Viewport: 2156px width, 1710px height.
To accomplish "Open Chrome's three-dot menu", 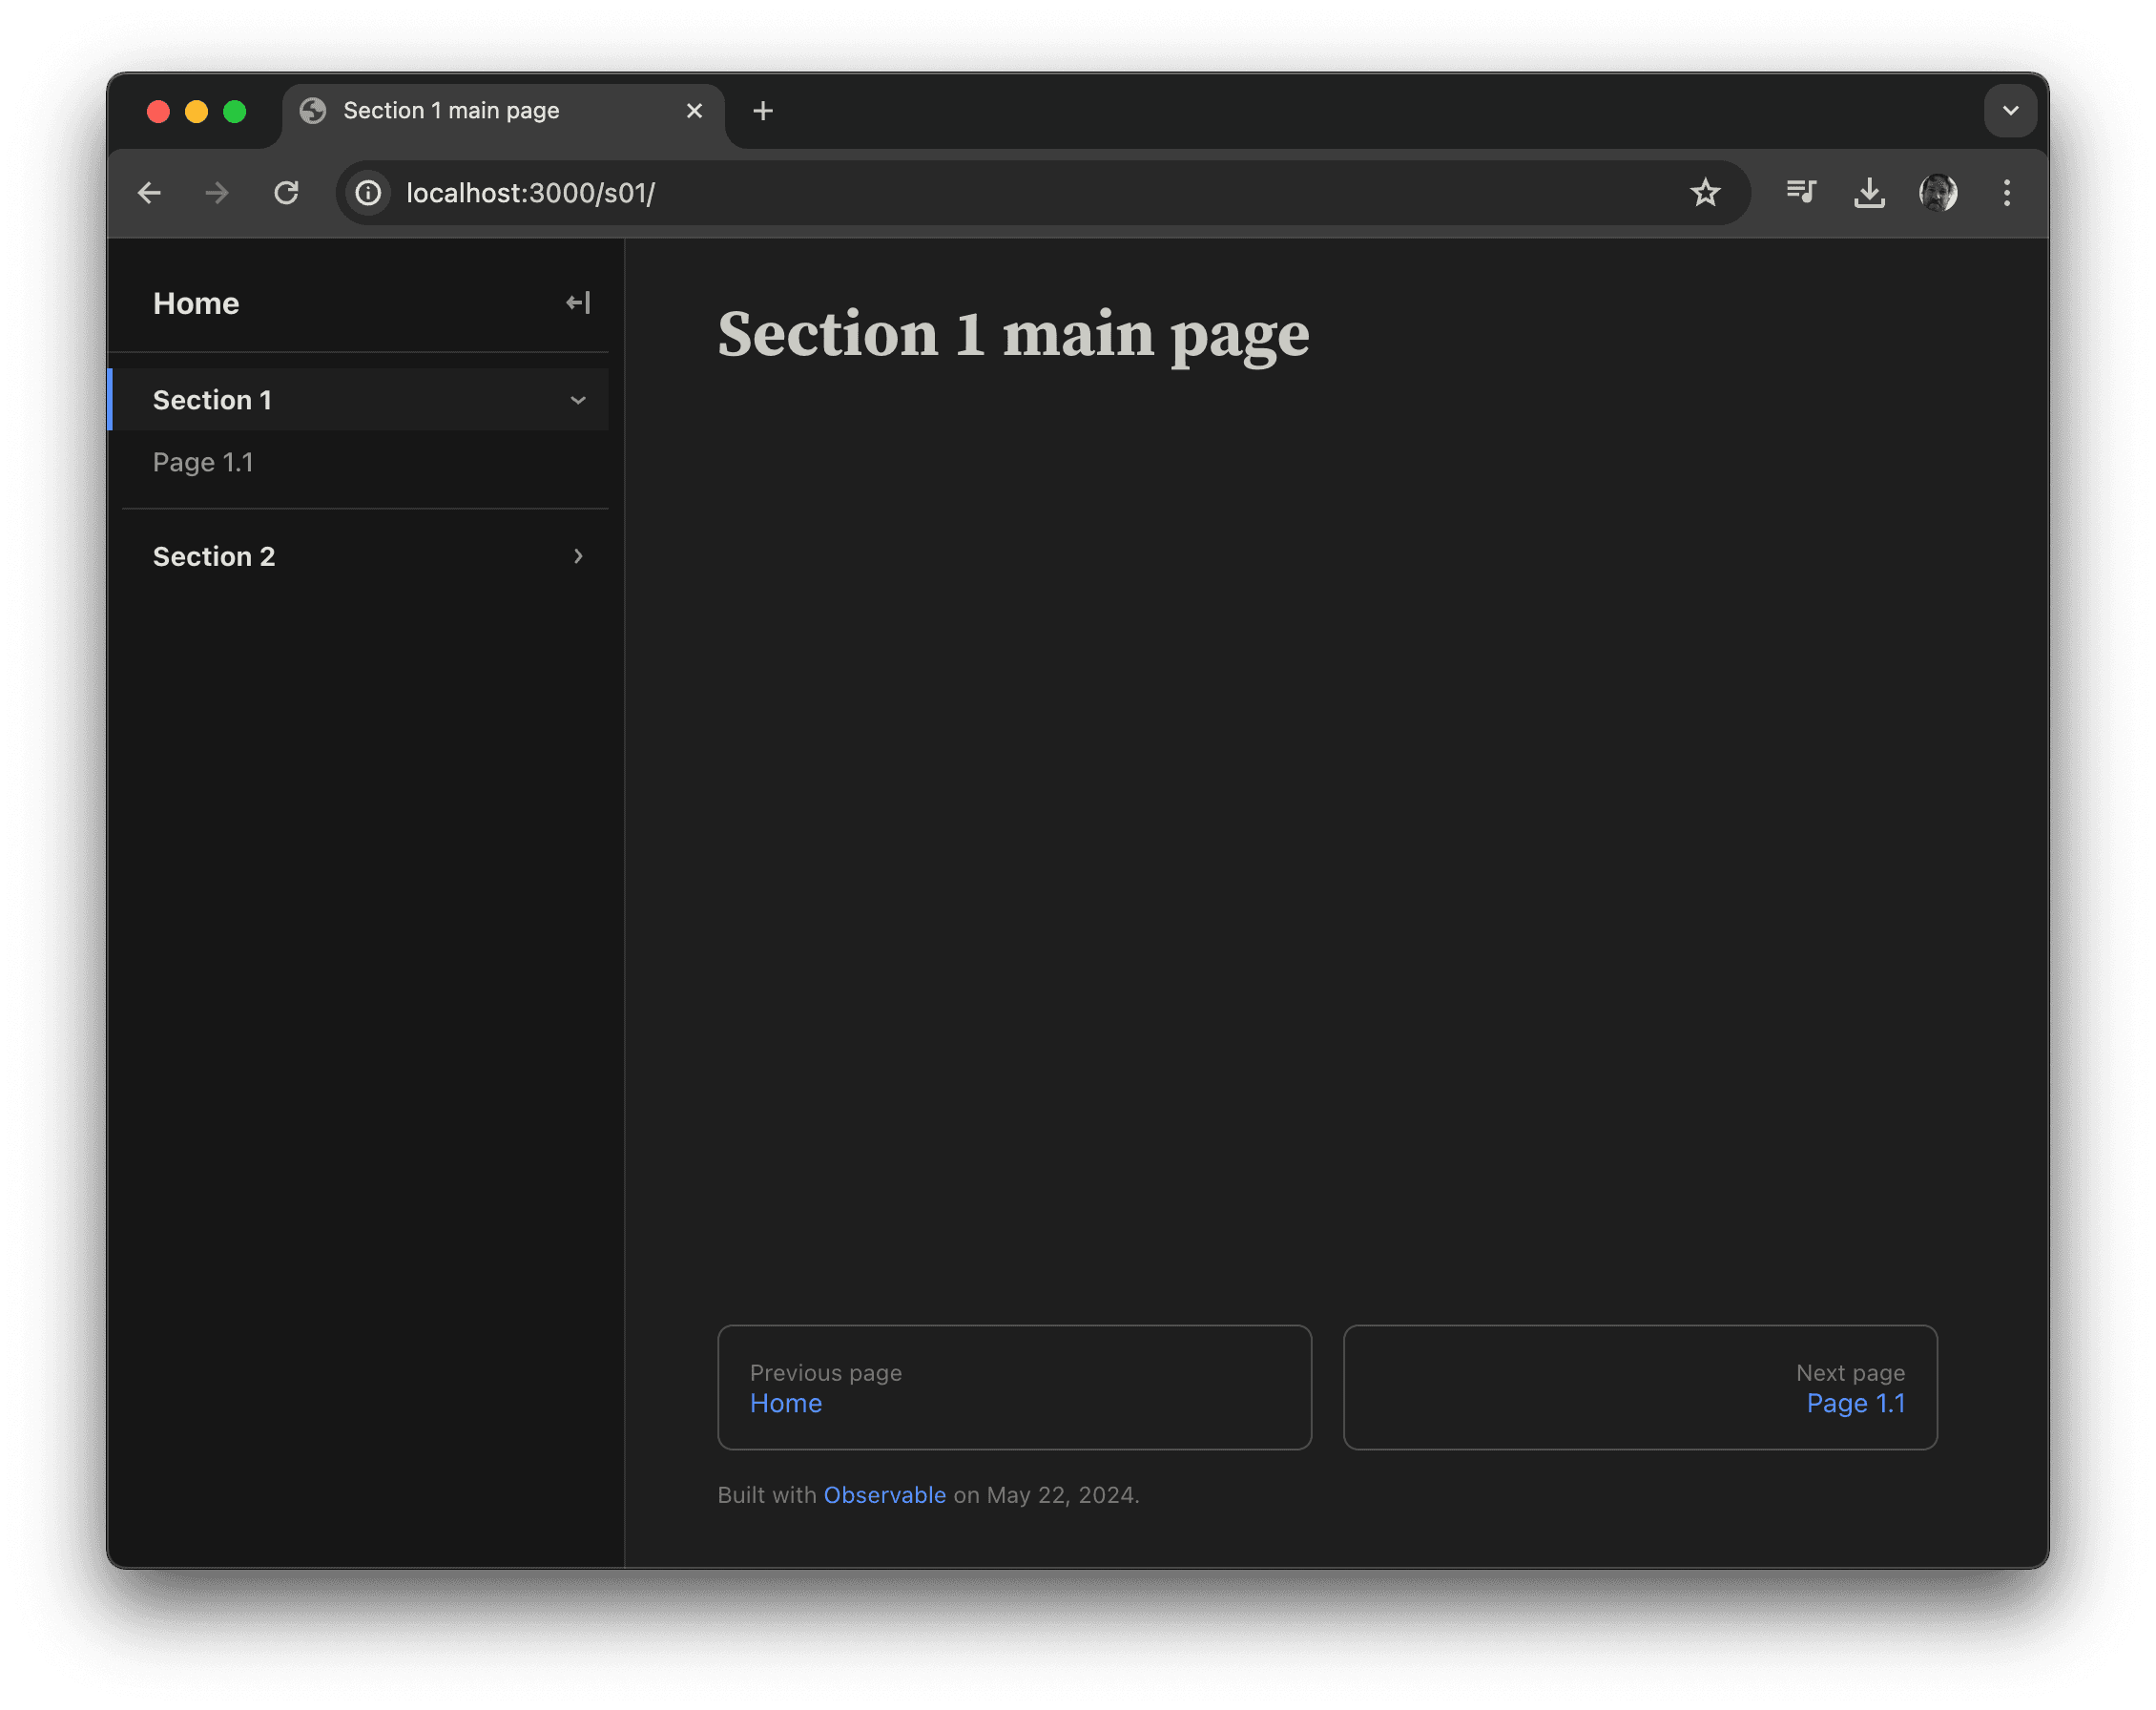I will click(x=2006, y=192).
